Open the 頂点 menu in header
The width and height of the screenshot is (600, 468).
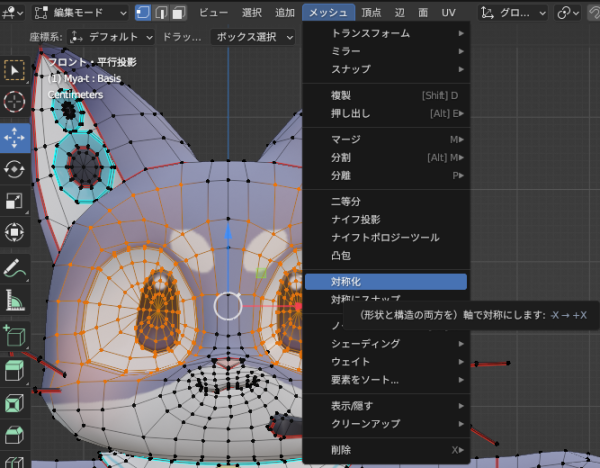(371, 13)
